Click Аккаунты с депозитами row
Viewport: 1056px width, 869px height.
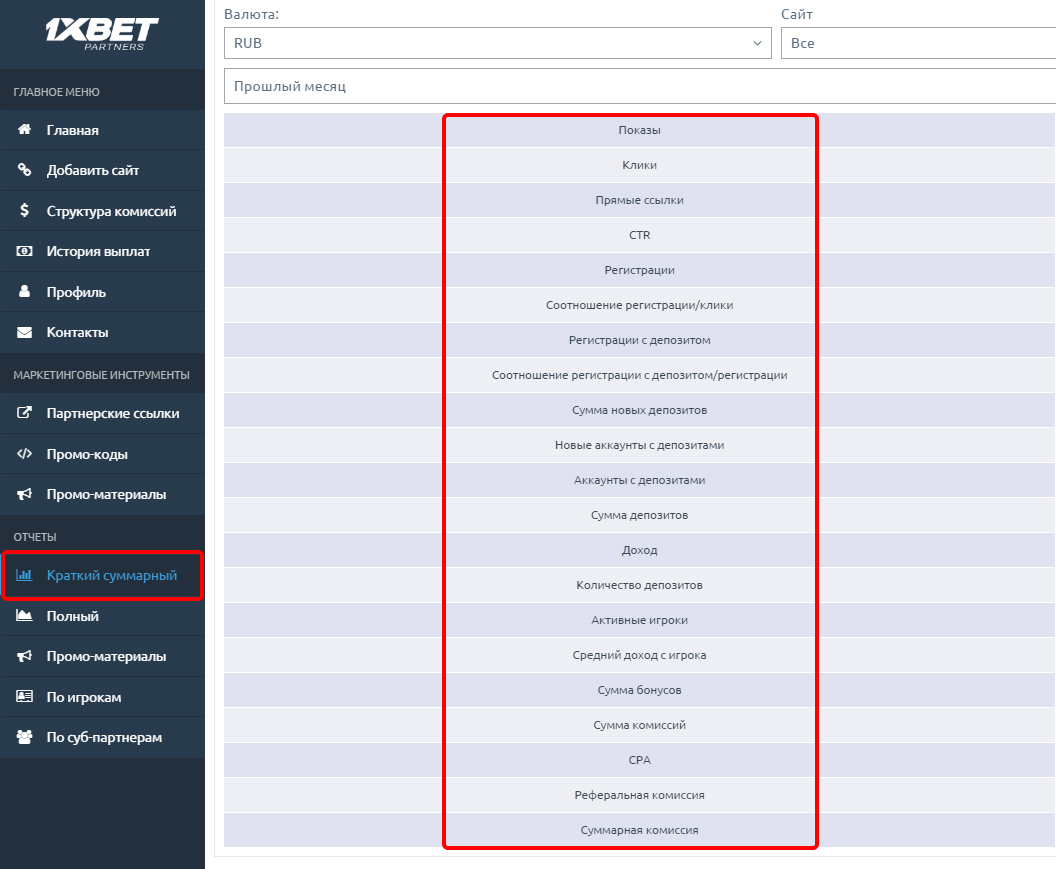[x=640, y=480]
